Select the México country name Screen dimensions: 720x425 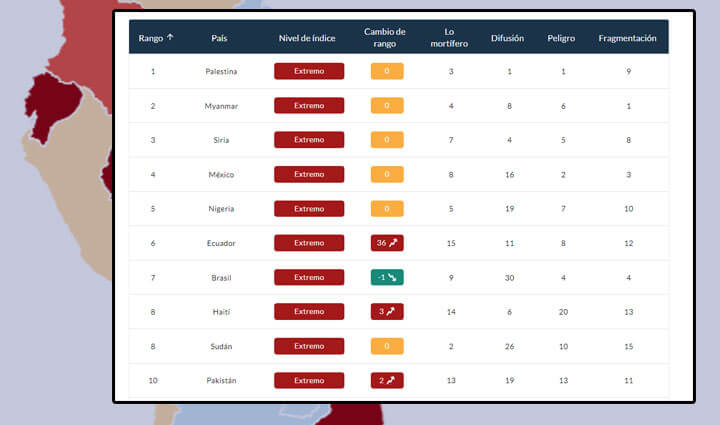click(220, 175)
